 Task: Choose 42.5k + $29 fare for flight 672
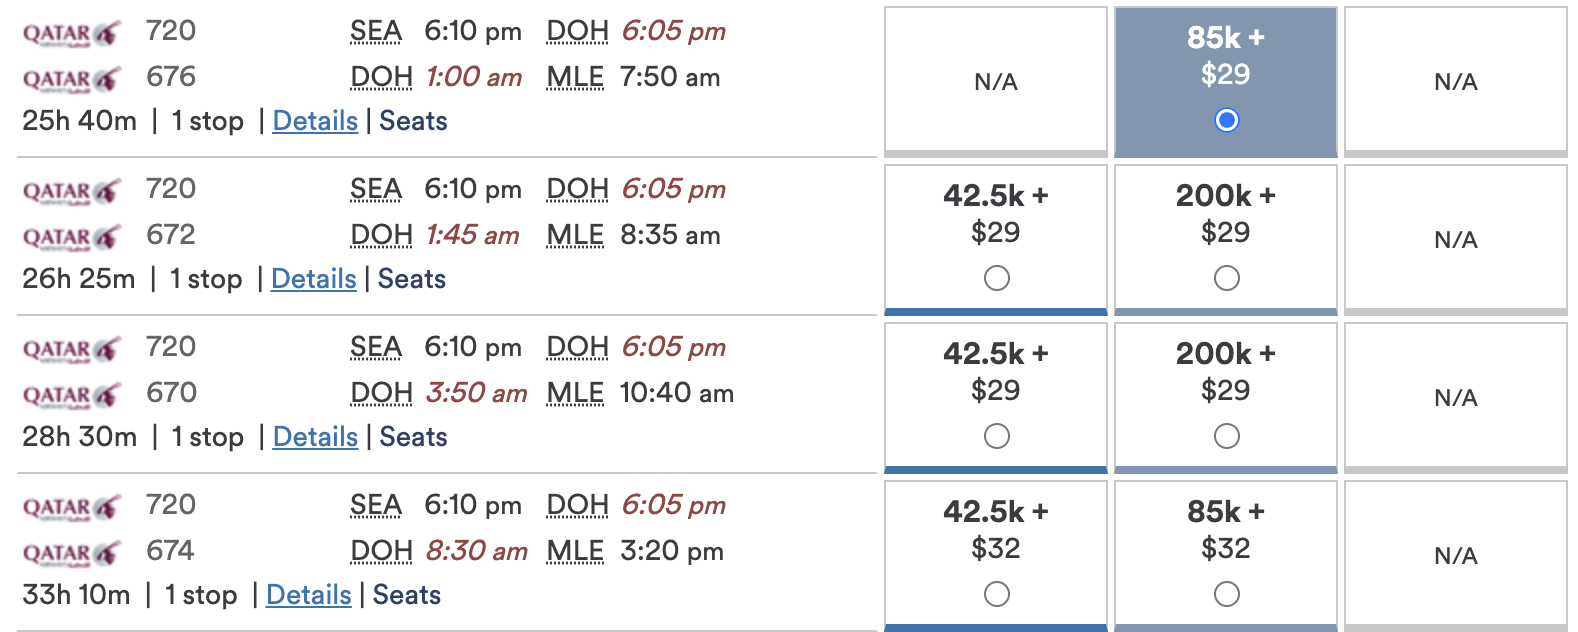tap(996, 278)
